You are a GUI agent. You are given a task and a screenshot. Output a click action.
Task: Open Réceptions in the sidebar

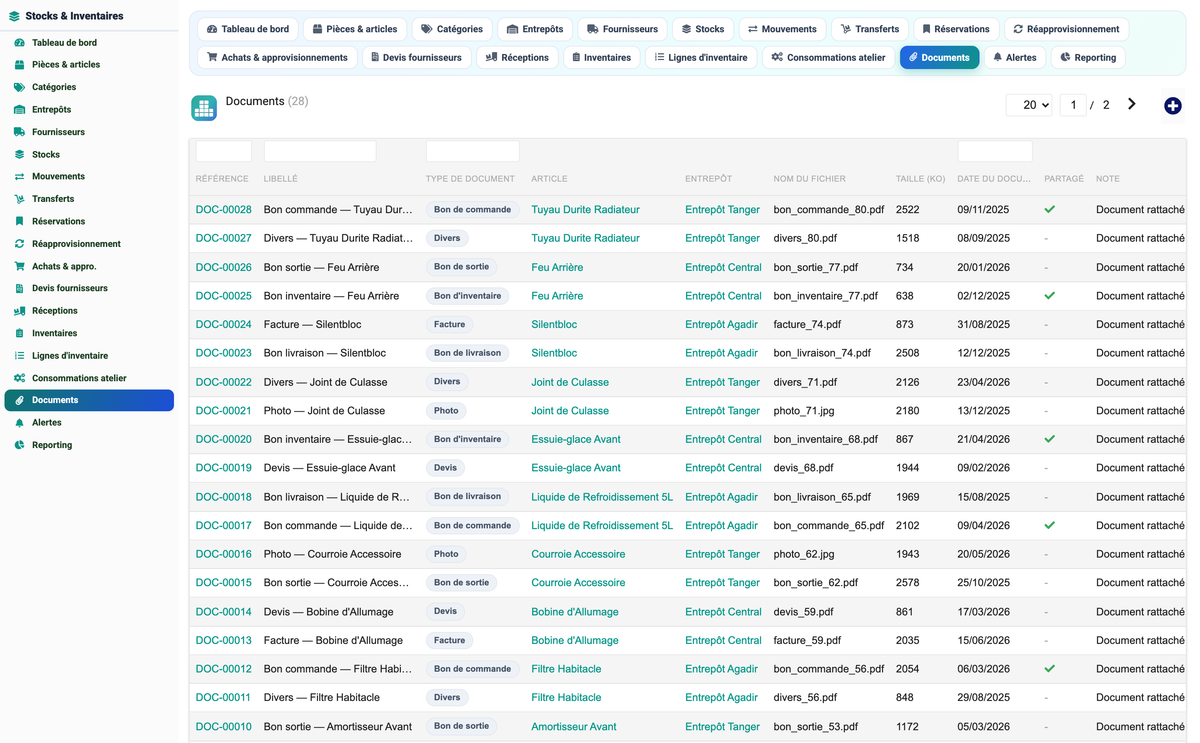(x=54, y=311)
